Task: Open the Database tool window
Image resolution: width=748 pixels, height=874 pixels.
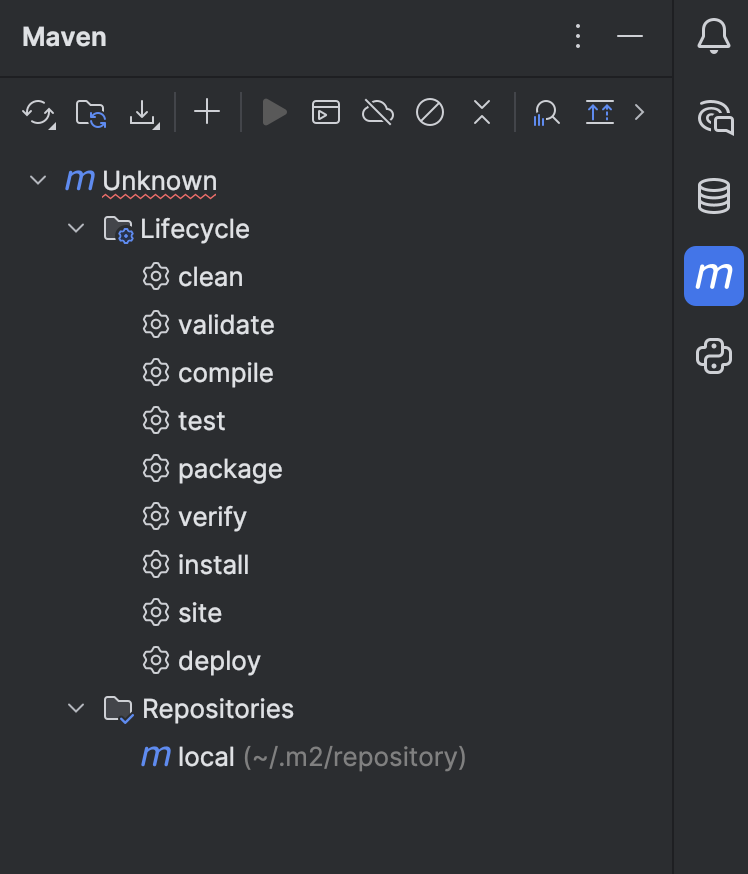Action: point(713,196)
